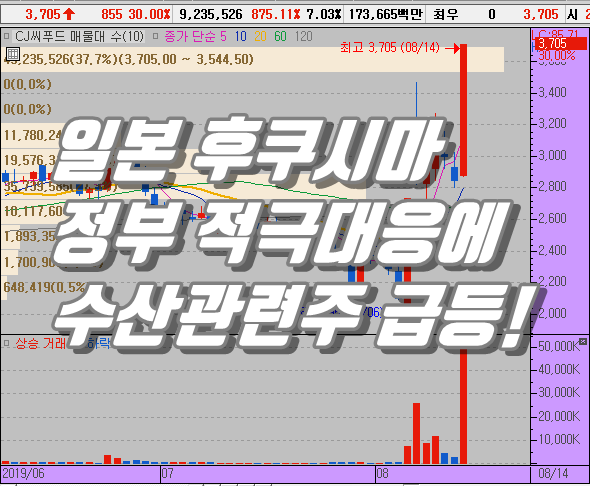Click the 9,235,526 volume figure

point(211,14)
